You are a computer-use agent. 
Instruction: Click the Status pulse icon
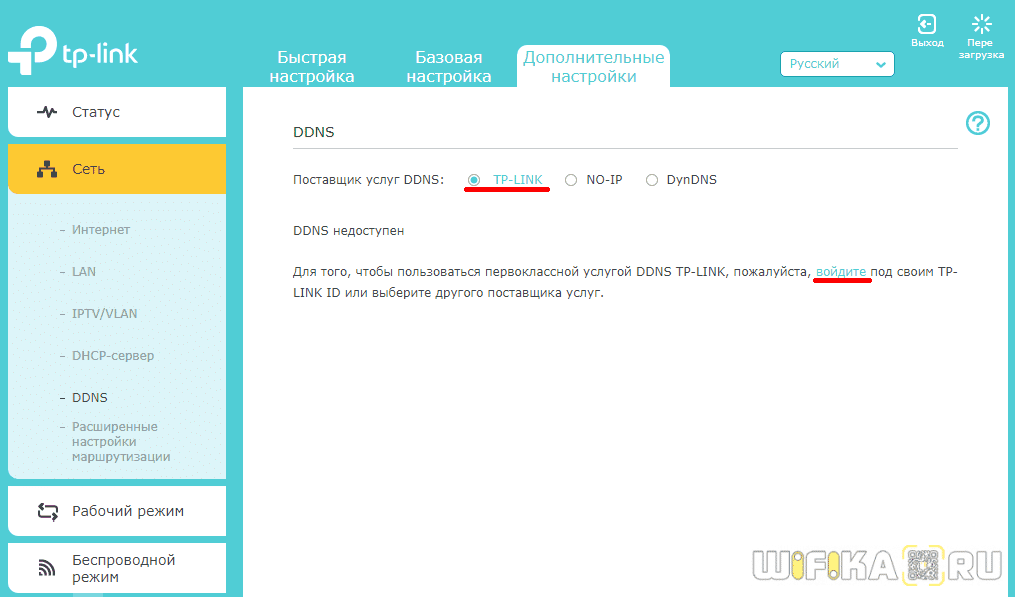pos(47,112)
